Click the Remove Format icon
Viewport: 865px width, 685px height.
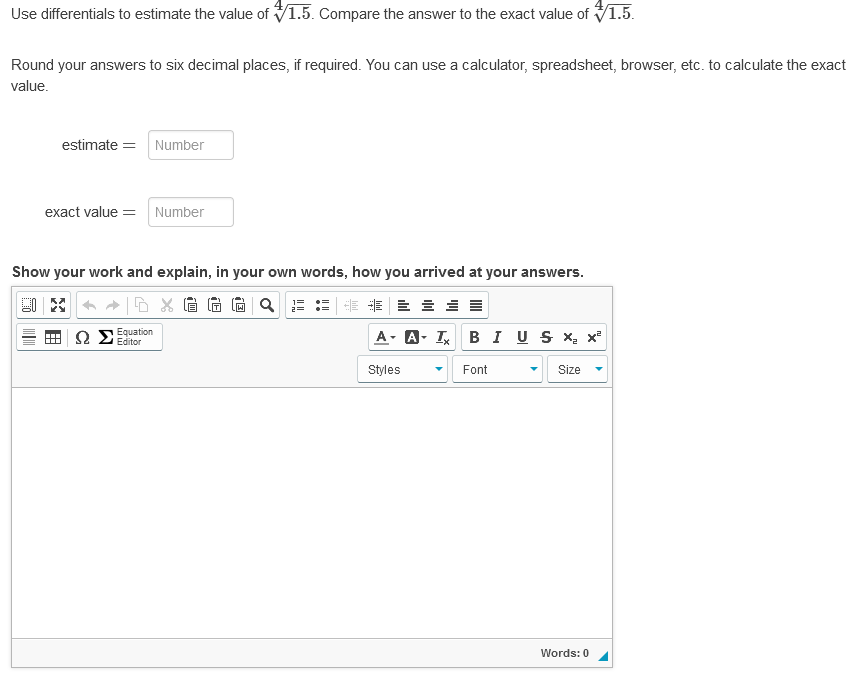pos(442,337)
